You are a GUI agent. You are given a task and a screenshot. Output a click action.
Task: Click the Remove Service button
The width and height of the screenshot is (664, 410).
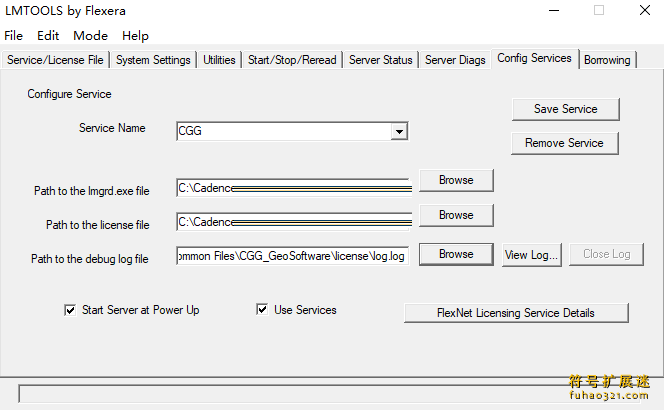(564, 143)
